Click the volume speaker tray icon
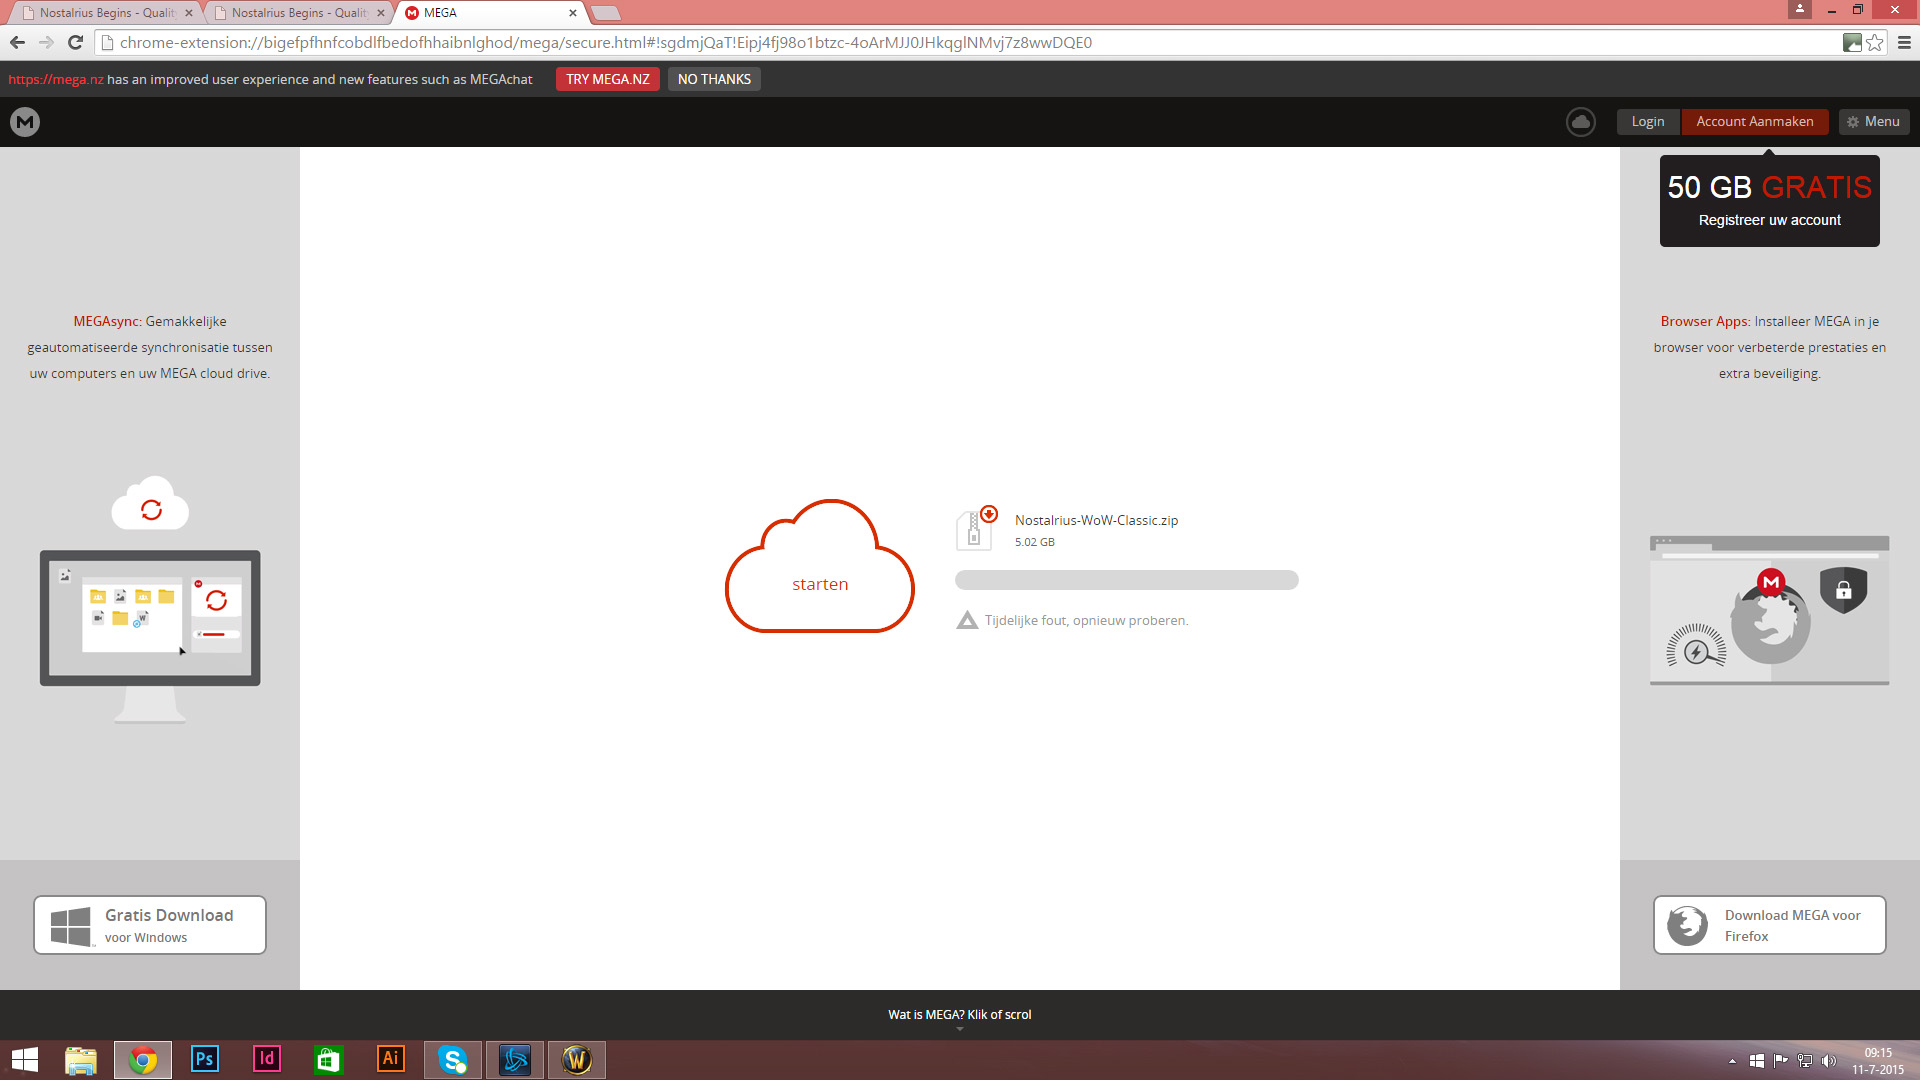The width and height of the screenshot is (1920, 1080). [1829, 1061]
